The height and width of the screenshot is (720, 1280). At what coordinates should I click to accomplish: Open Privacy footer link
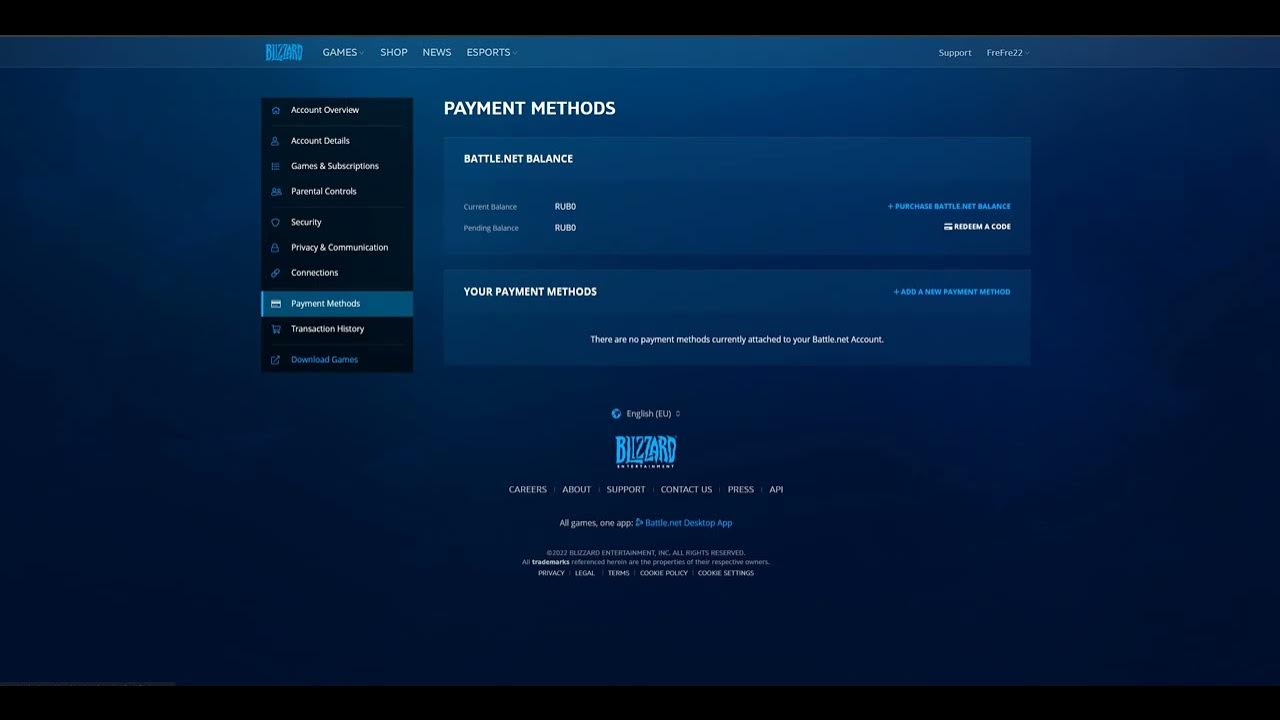pyautogui.click(x=551, y=573)
